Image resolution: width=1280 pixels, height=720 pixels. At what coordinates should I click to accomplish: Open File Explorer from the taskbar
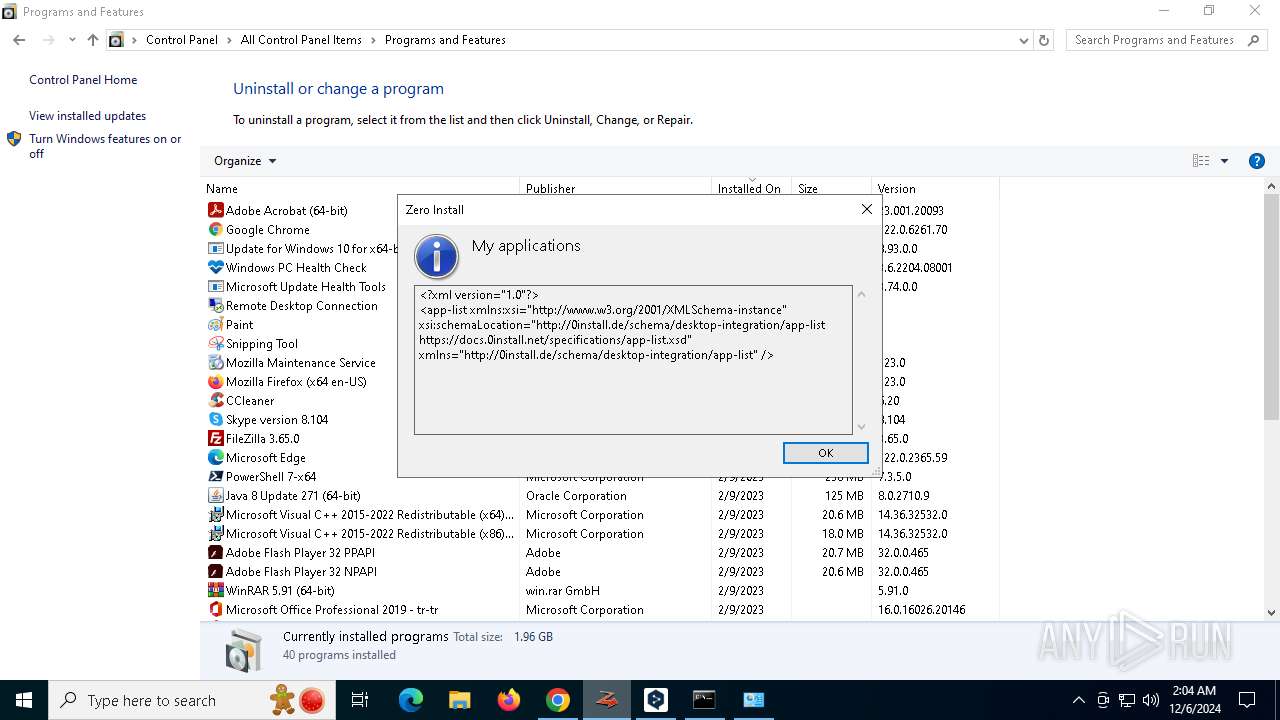(x=460, y=700)
